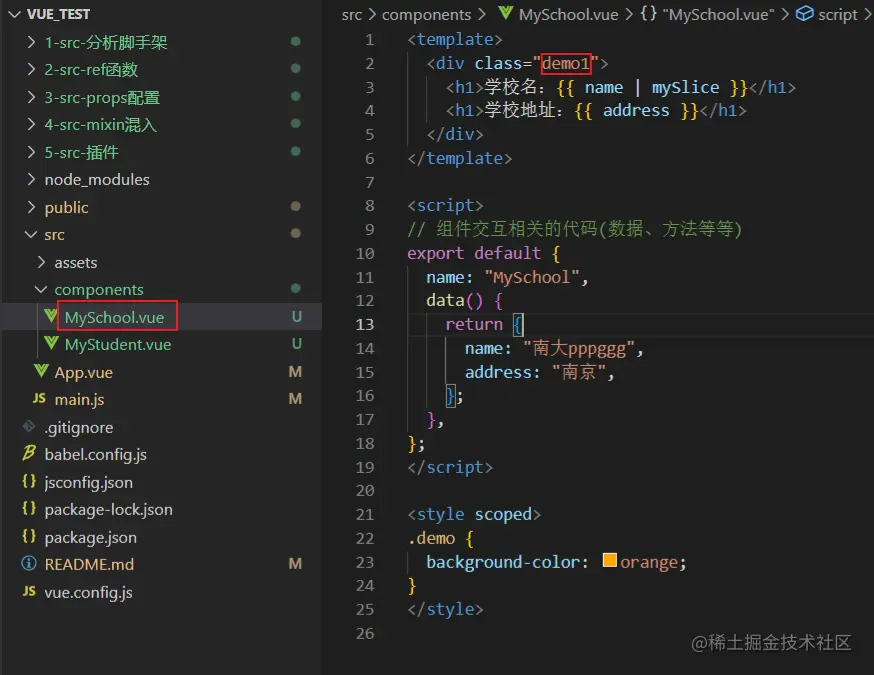Click the mySlice filter text
Viewport: 874px width, 675px height.
(x=686, y=88)
